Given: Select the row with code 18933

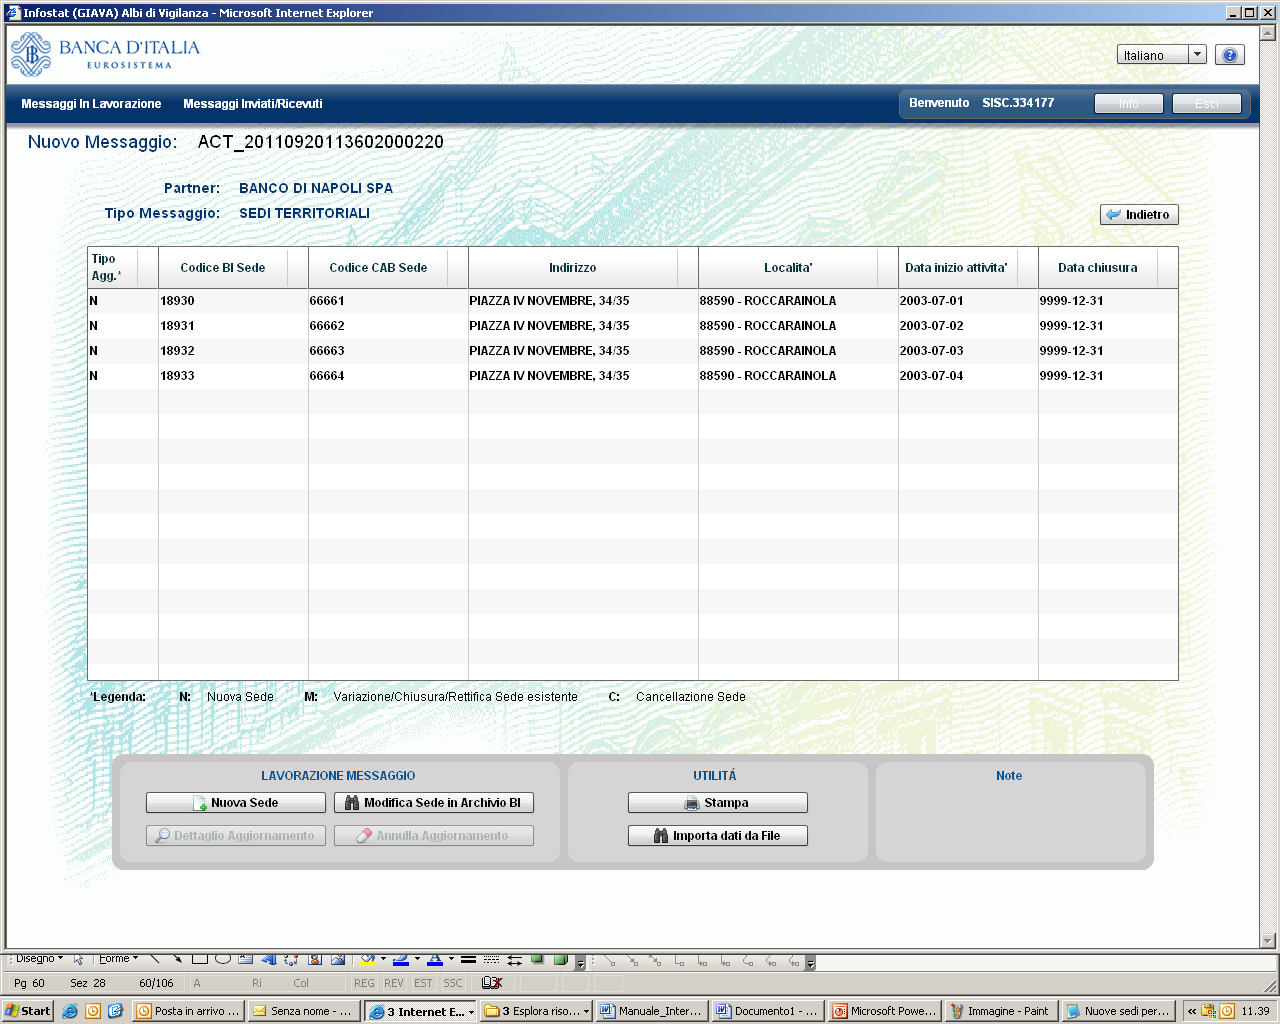Looking at the screenshot, I should (x=633, y=376).
